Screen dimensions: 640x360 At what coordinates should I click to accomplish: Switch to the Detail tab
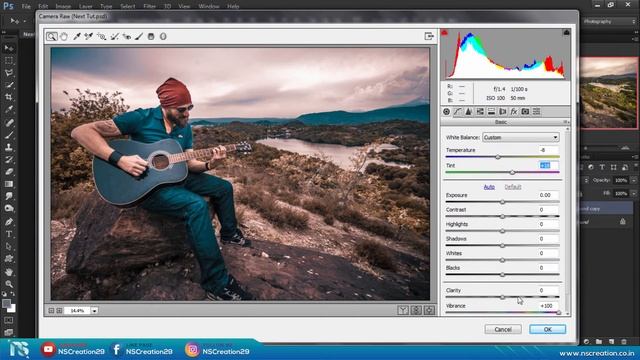469,111
